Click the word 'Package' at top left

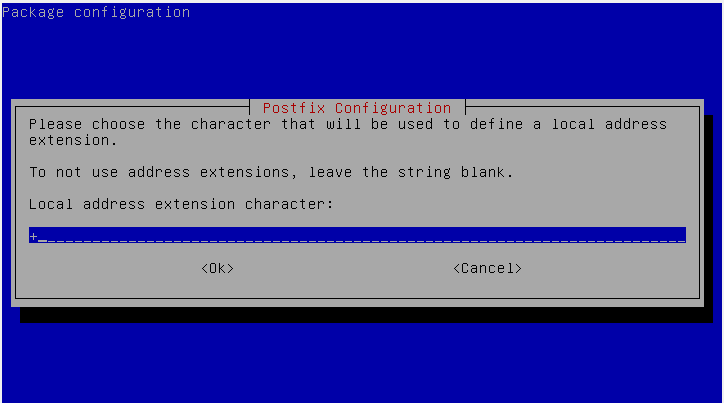tap(33, 12)
